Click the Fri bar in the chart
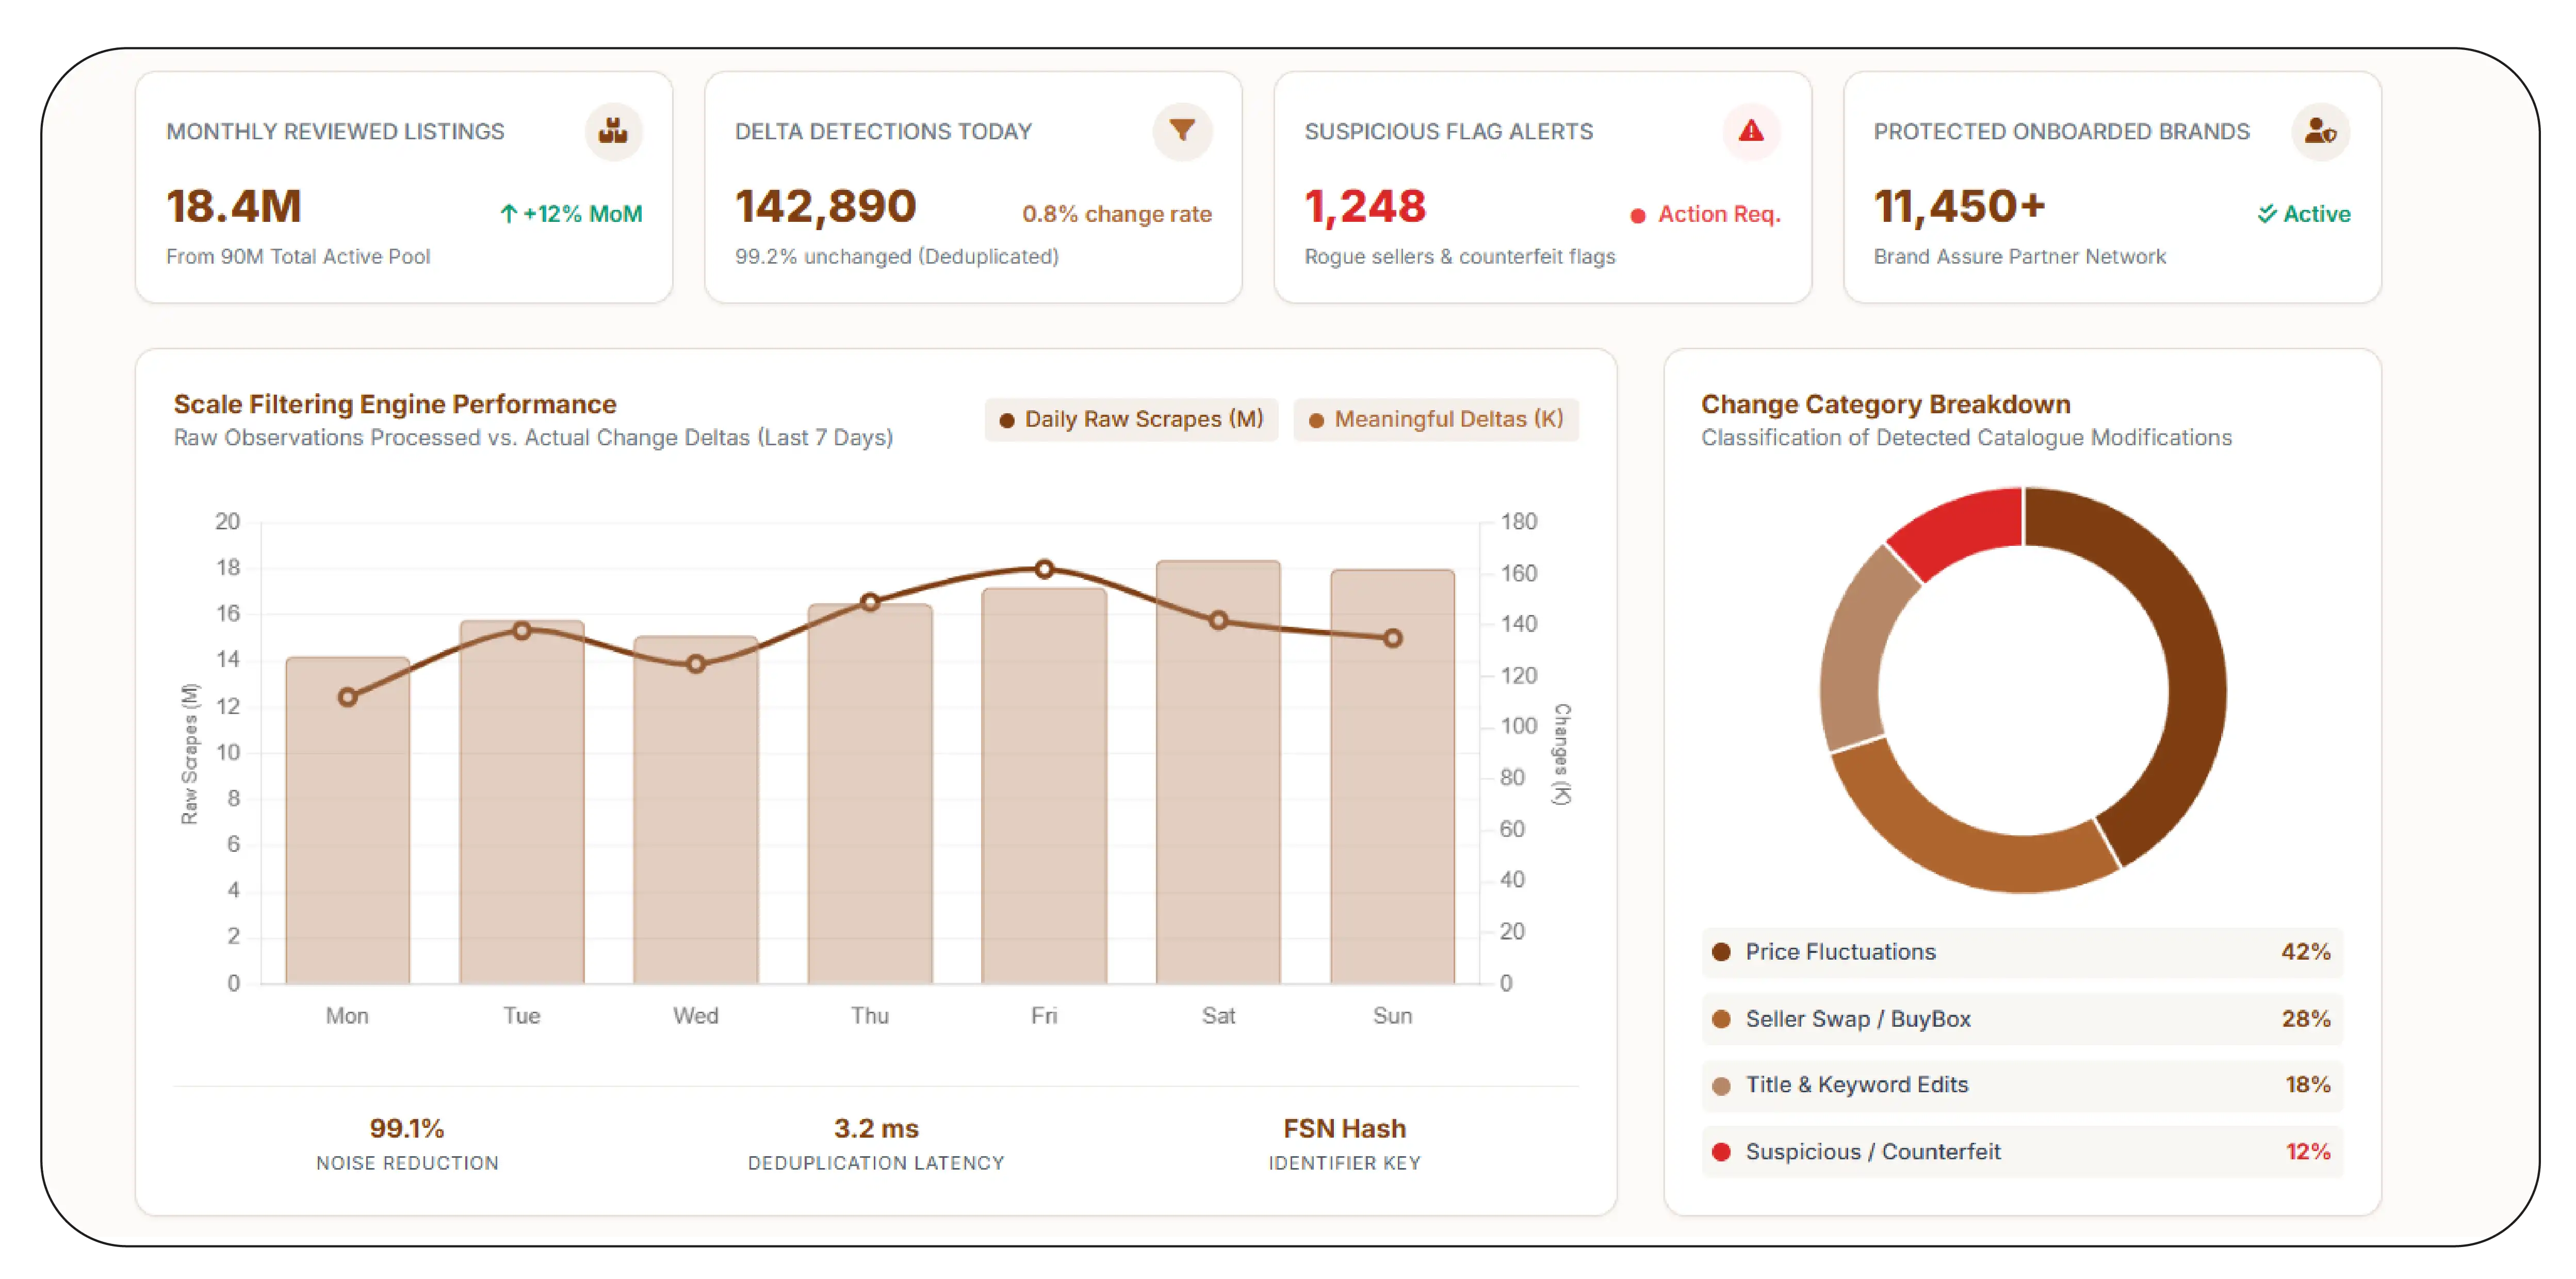2576x1279 pixels. pos(1044,786)
